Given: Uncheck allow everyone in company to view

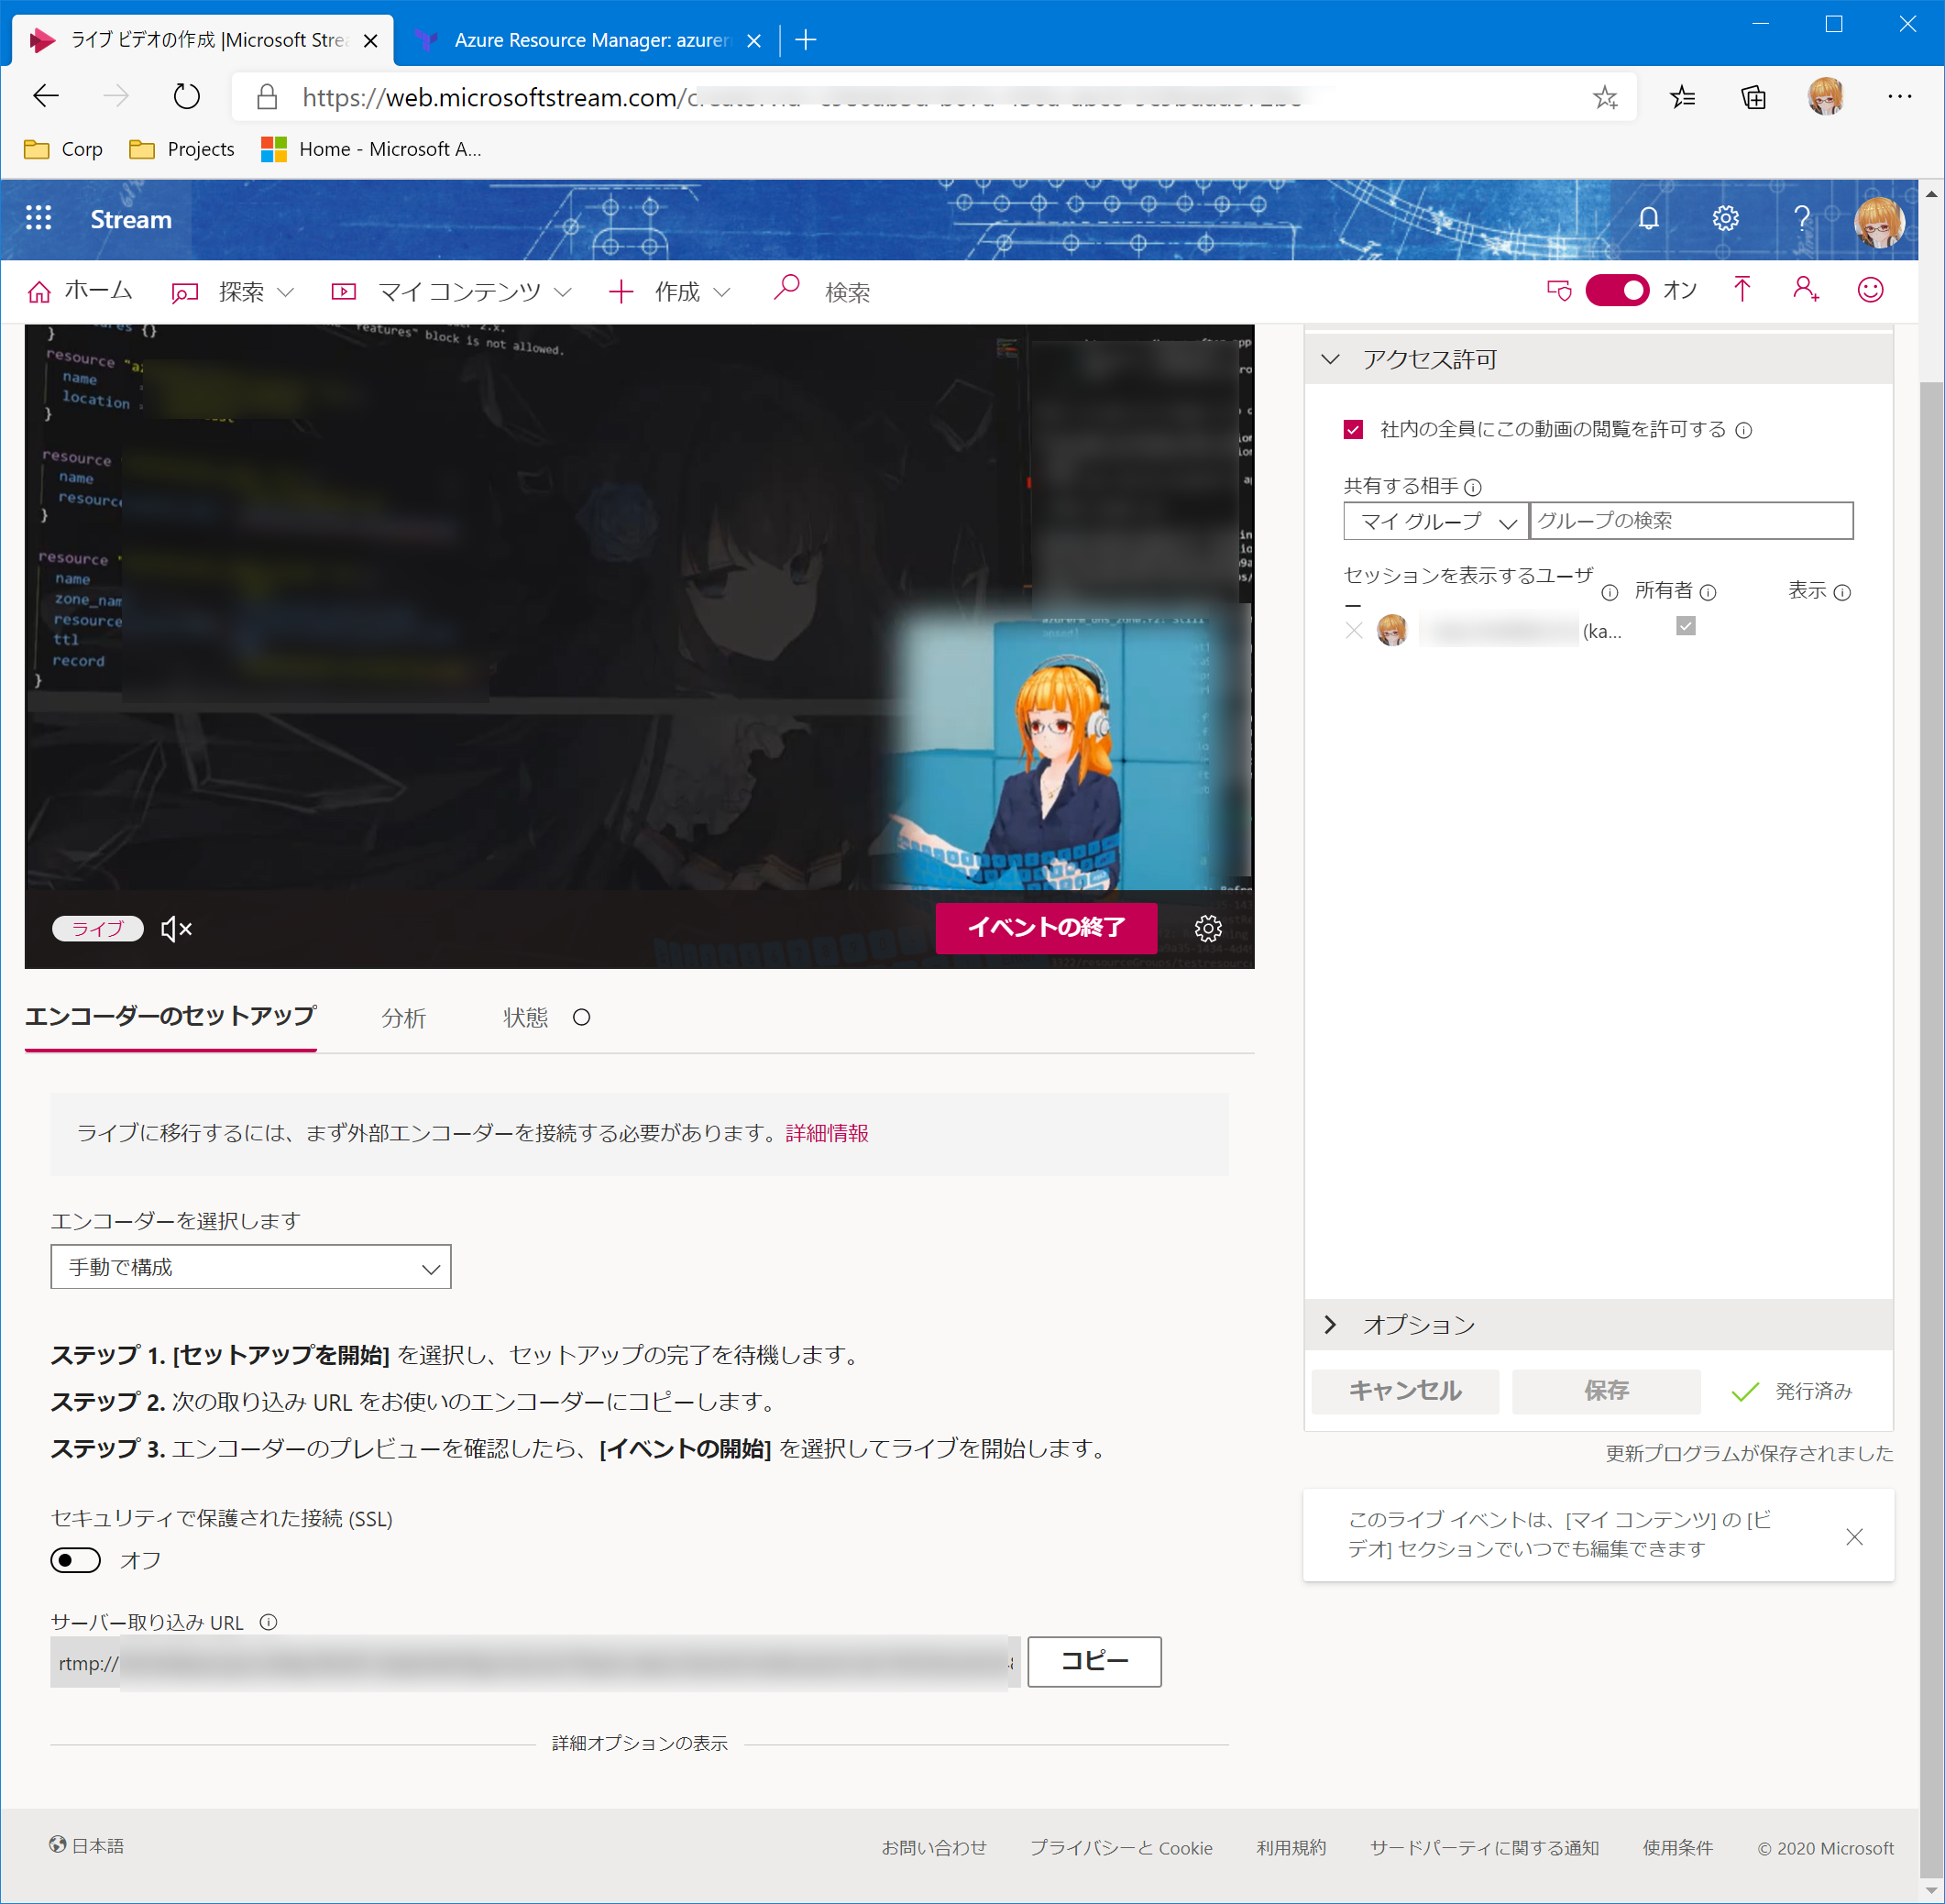Looking at the screenshot, I should point(1353,430).
